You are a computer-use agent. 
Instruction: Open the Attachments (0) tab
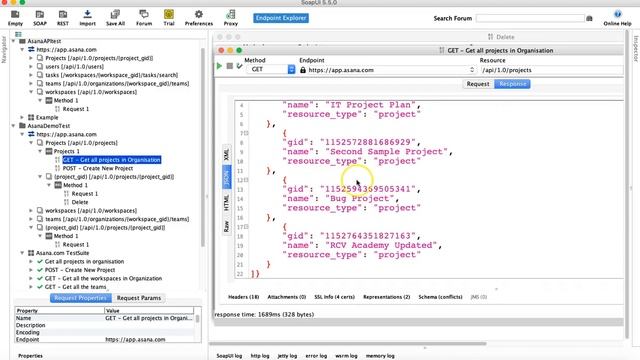point(287,297)
